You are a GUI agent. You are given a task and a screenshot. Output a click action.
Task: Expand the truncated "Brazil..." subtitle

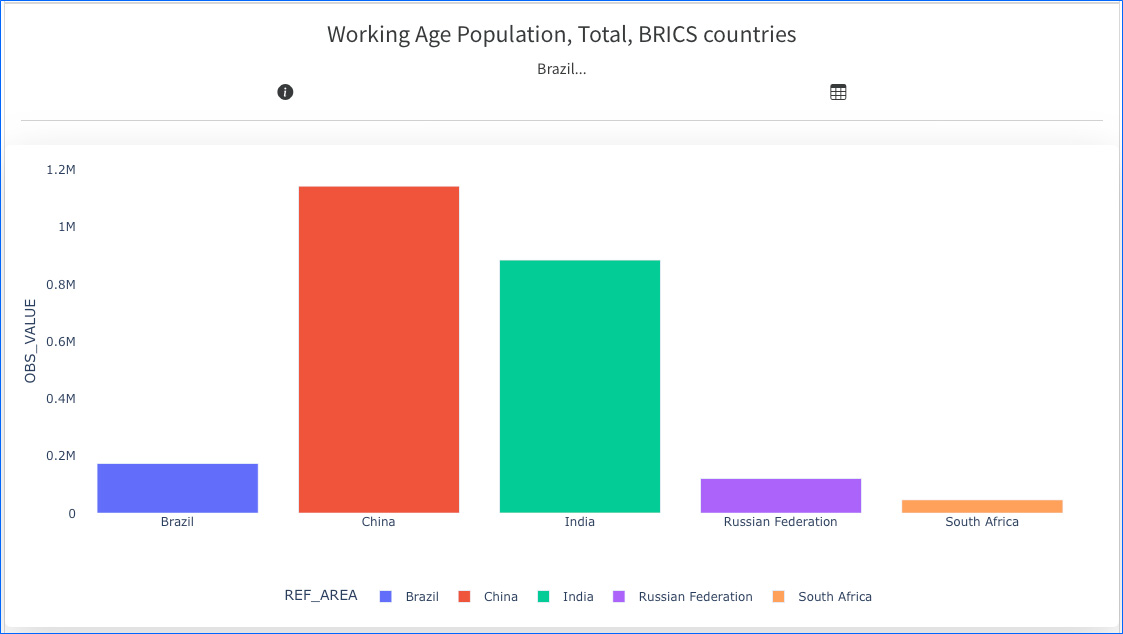click(x=561, y=69)
